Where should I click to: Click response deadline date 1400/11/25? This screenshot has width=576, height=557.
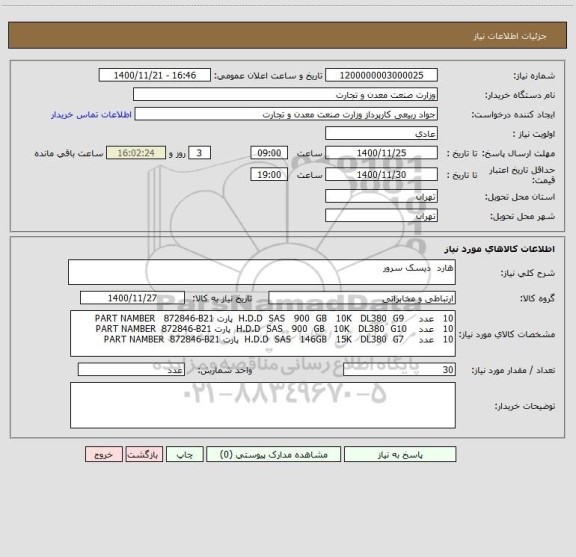pyautogui.click(x=381, y=152)
